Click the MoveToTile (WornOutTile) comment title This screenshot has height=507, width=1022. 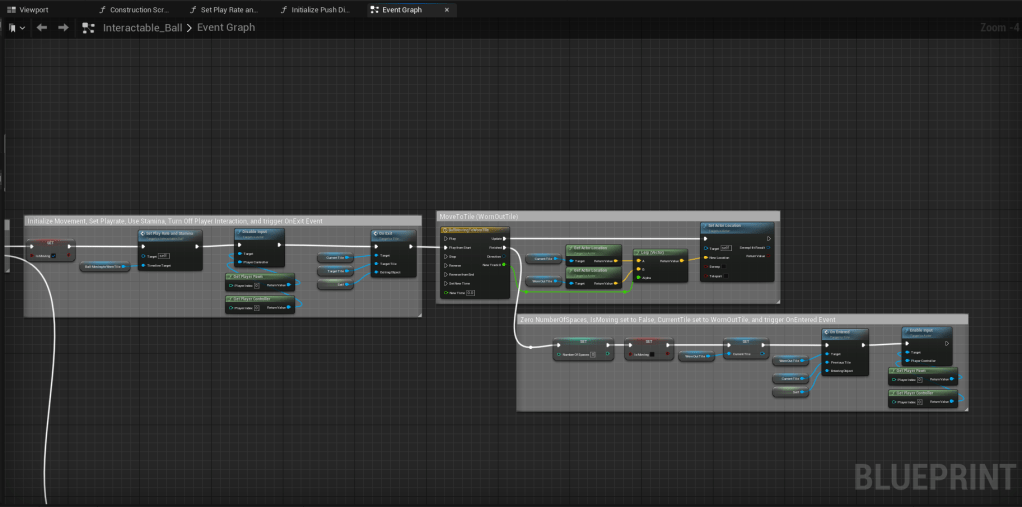click(480, 216)
